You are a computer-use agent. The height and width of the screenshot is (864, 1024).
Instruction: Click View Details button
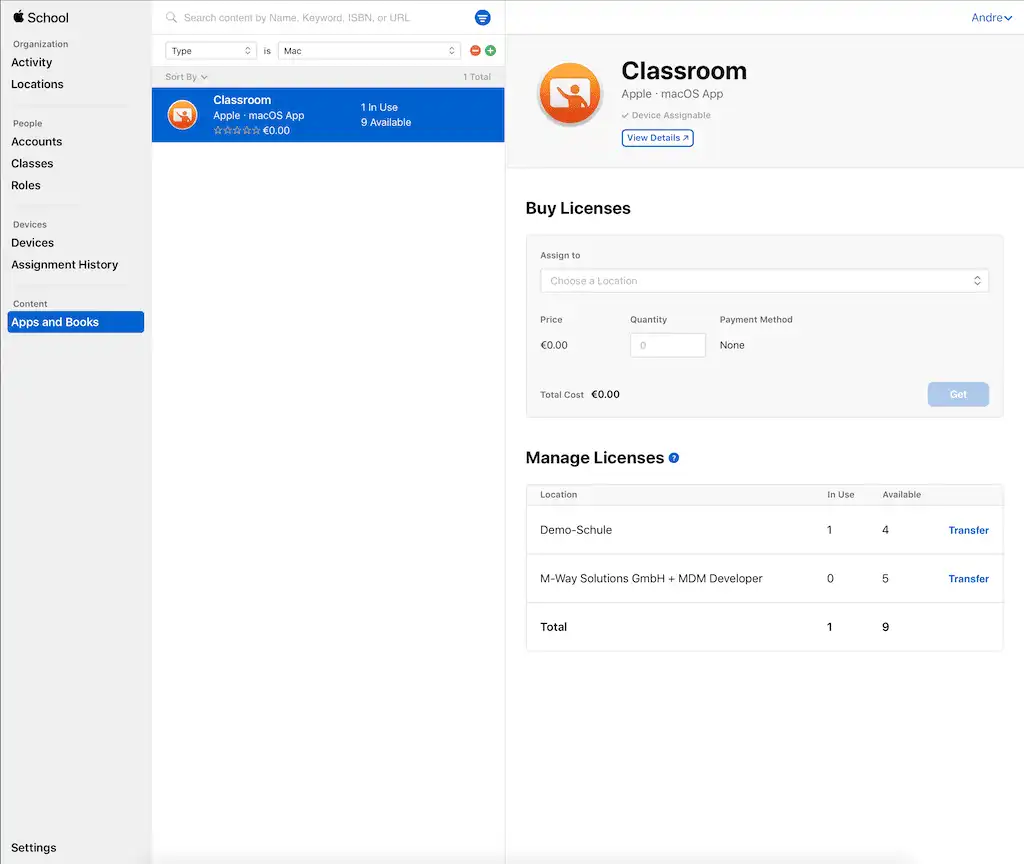[x=657, y=138]
